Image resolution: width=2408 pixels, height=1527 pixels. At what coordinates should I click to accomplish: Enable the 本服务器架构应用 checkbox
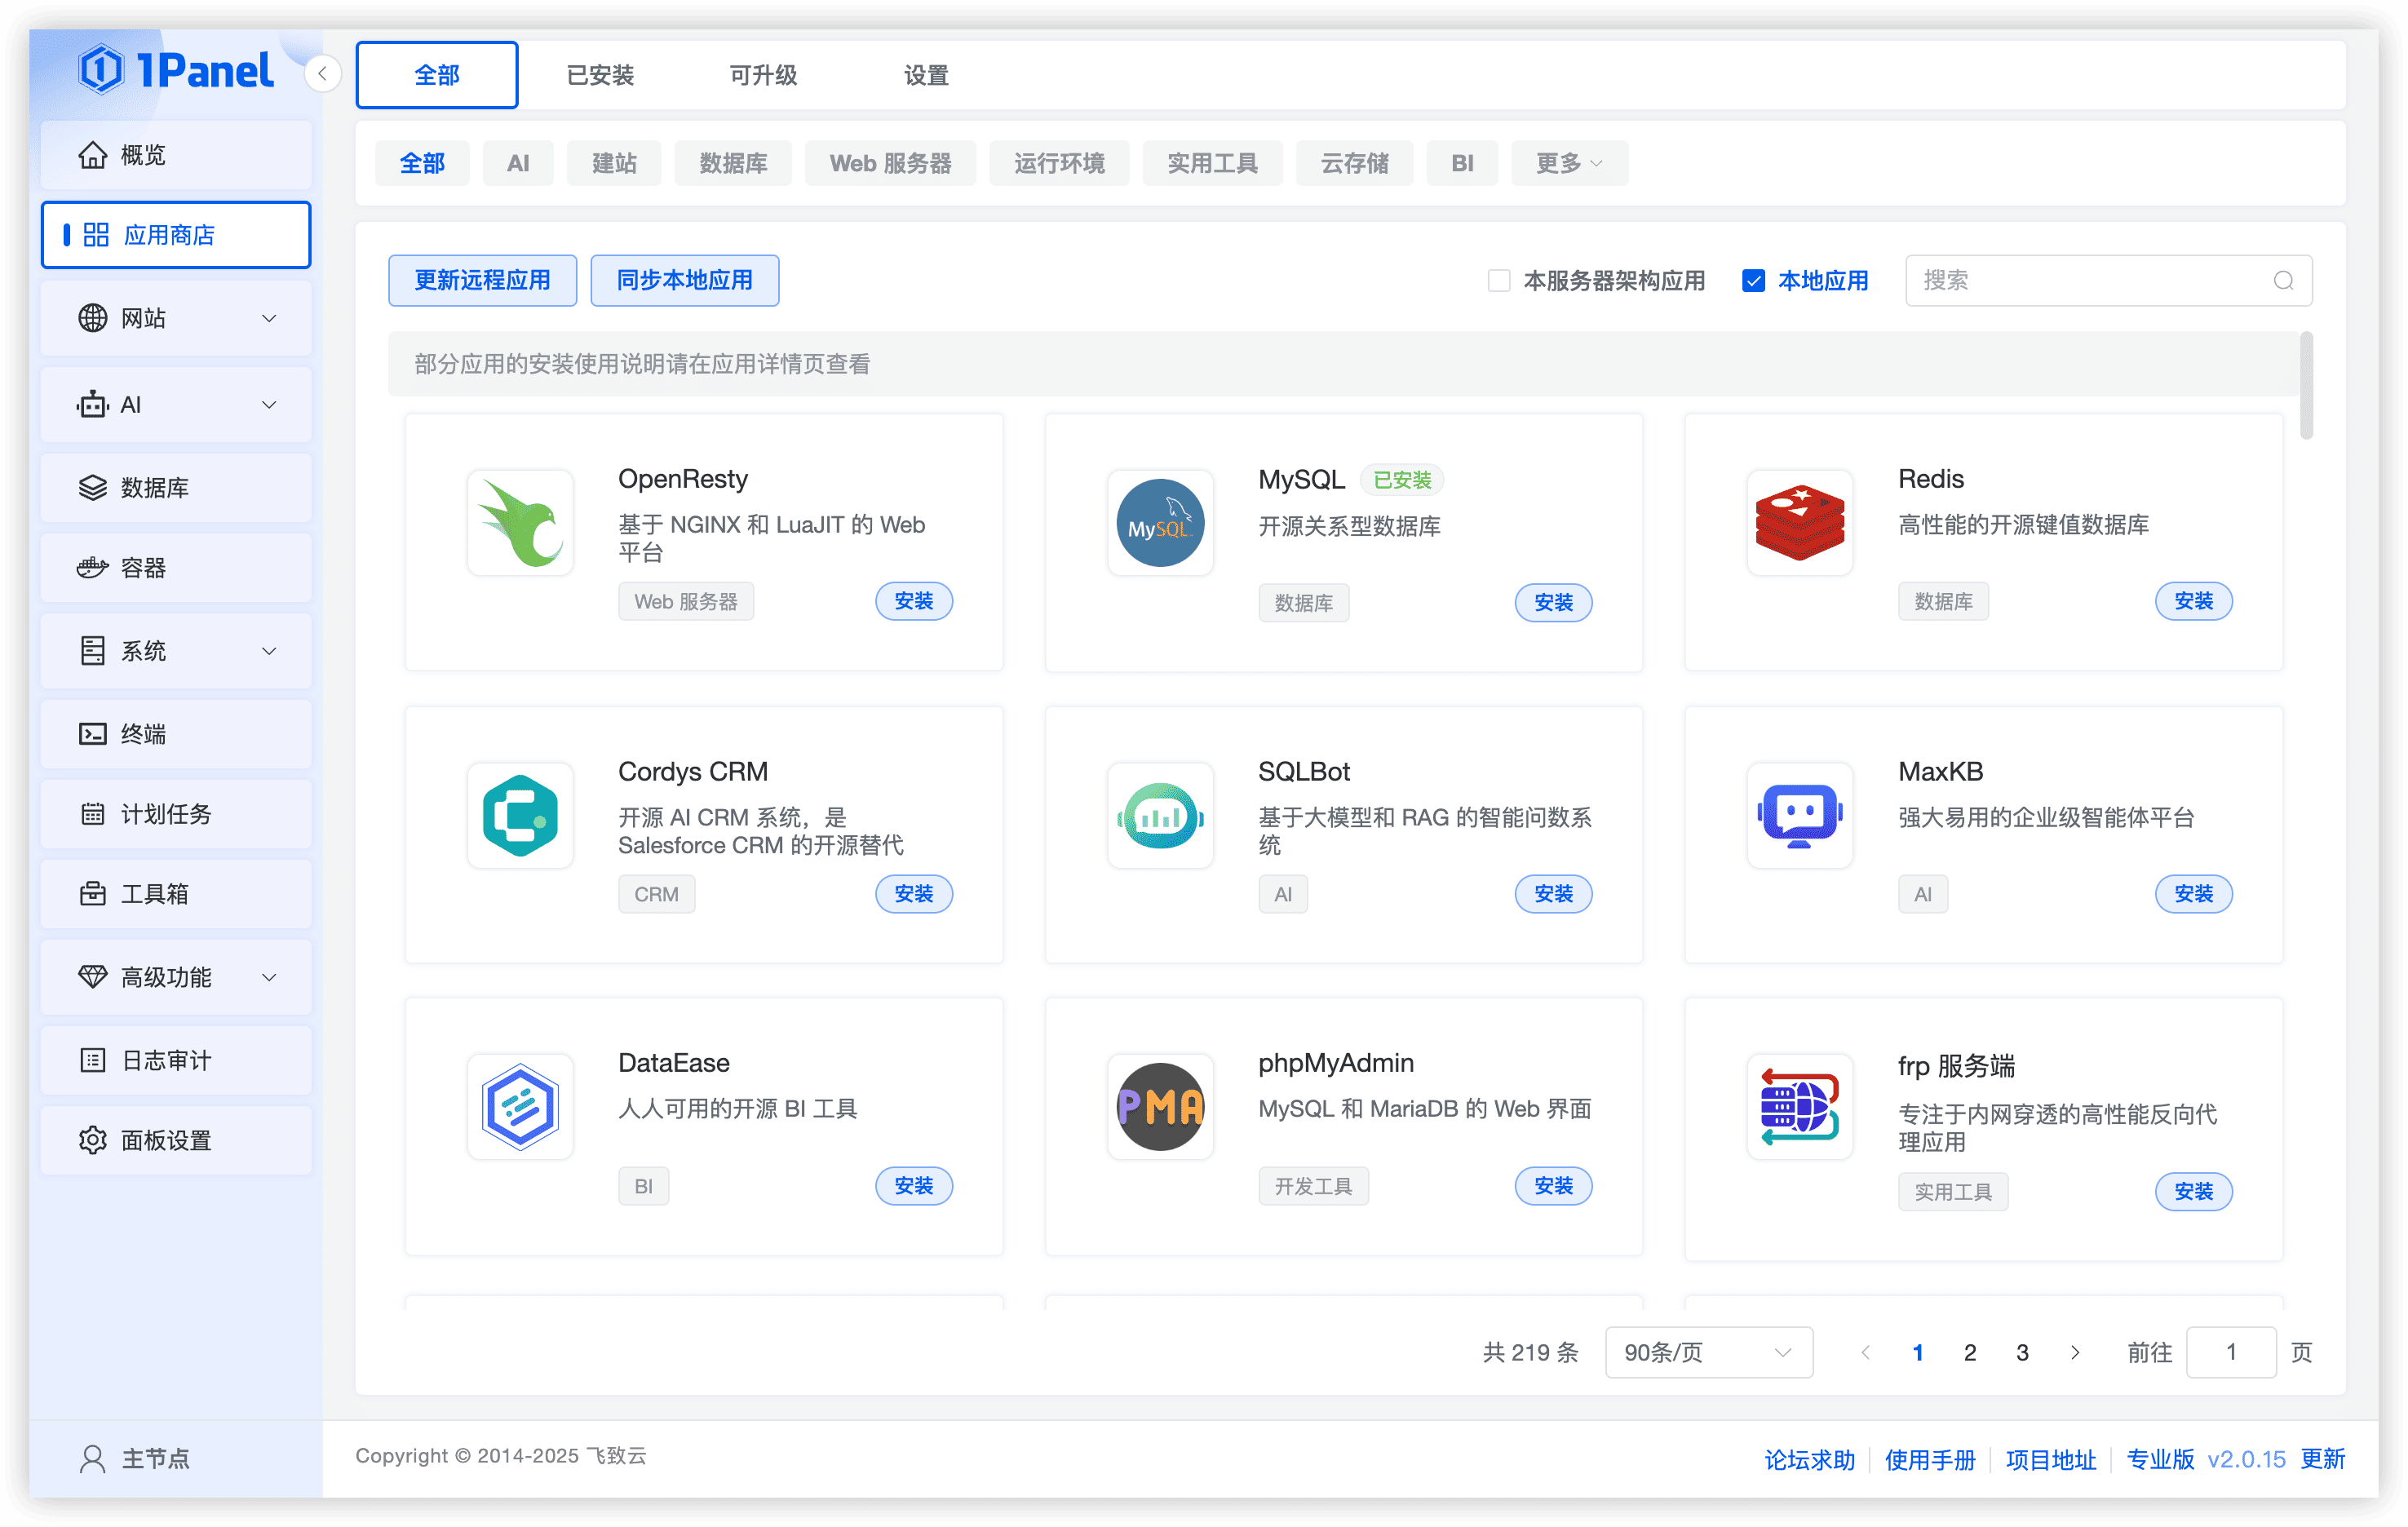1498,281
